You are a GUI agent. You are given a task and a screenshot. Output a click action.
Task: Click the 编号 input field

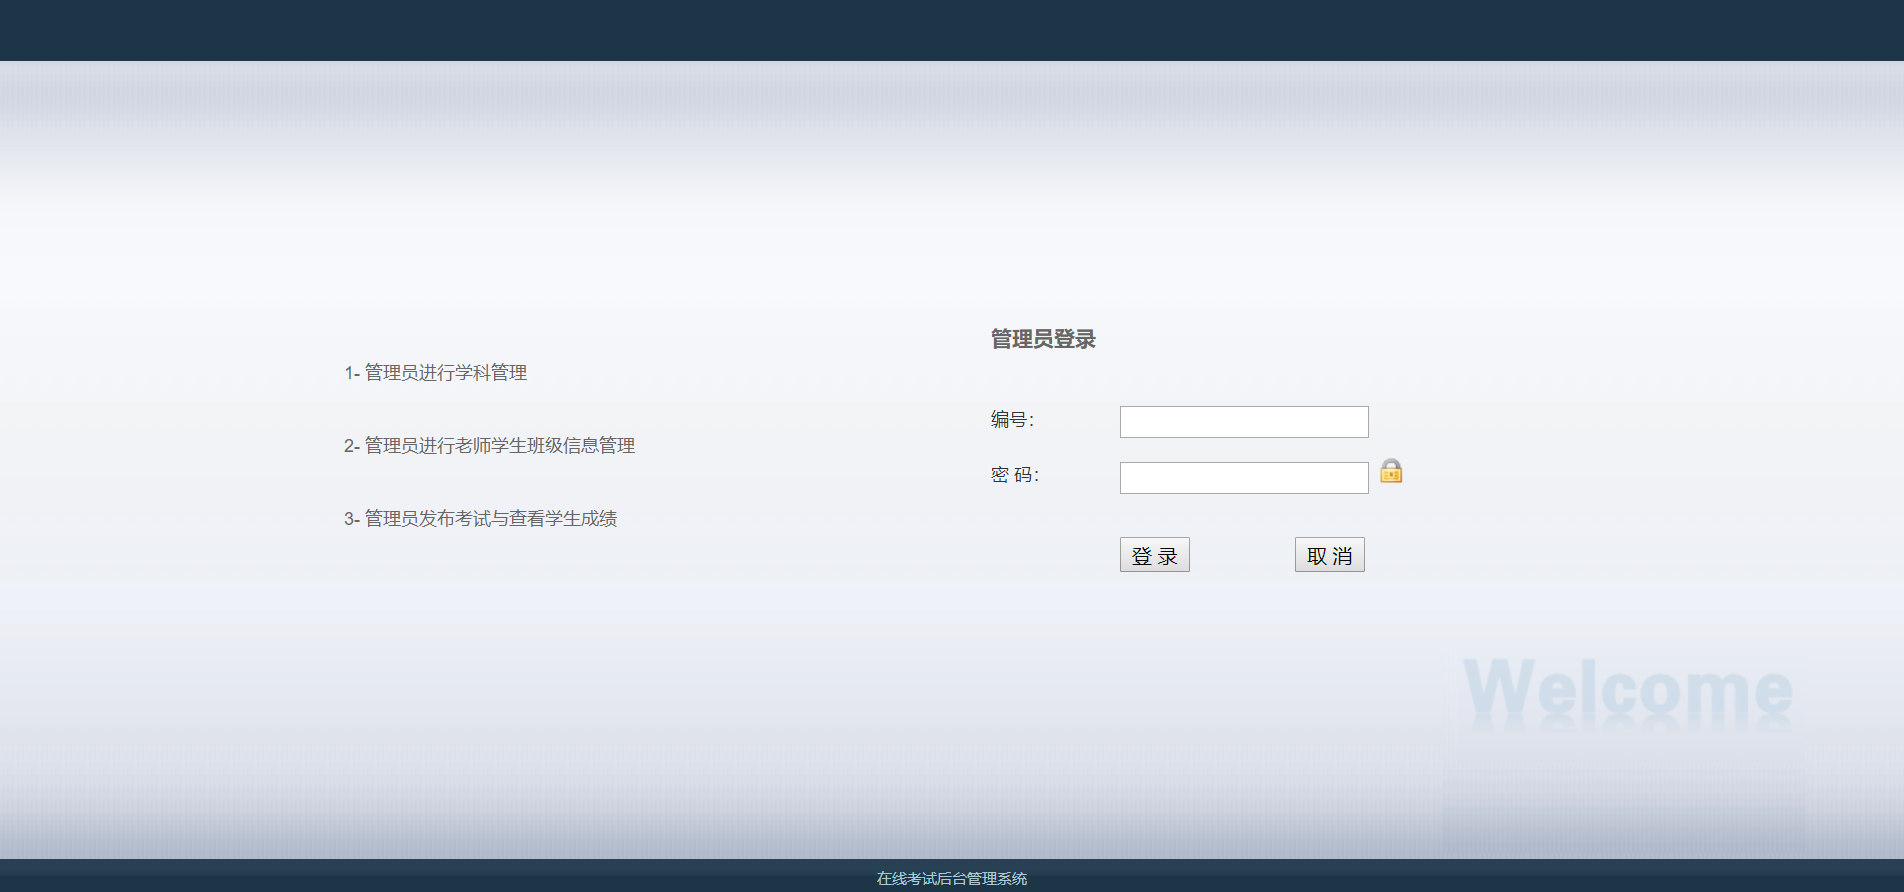[x=1244, y=422]
